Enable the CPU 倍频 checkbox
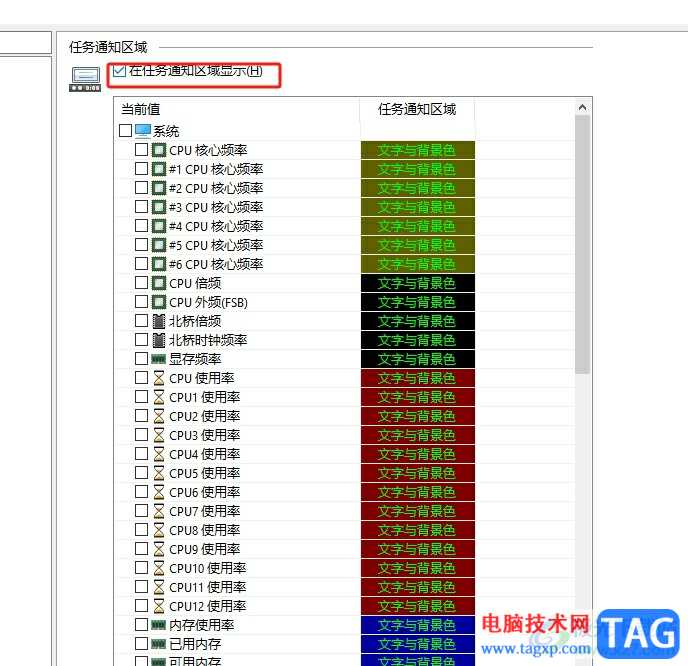This screenshot has width=688, height=666. pyautogui.click(x=141, y=283)
